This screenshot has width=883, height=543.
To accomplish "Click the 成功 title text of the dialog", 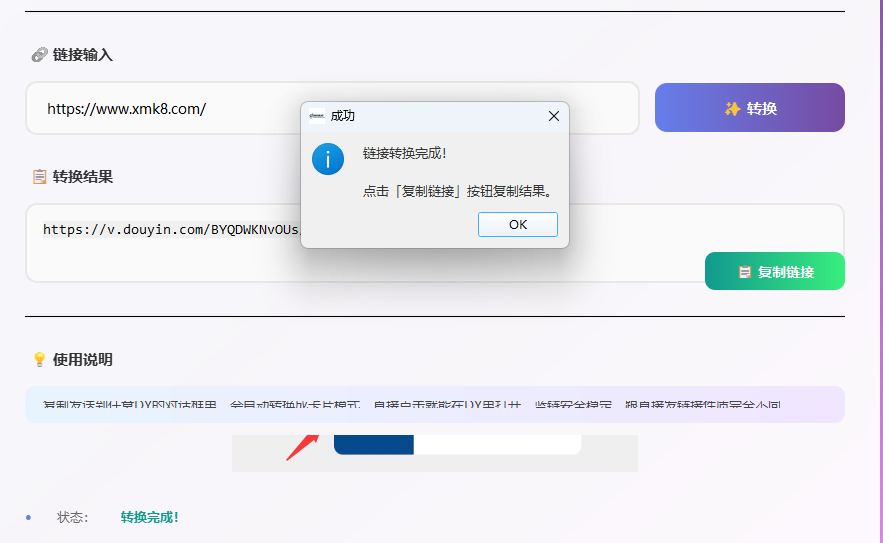I will pos(342,116).
